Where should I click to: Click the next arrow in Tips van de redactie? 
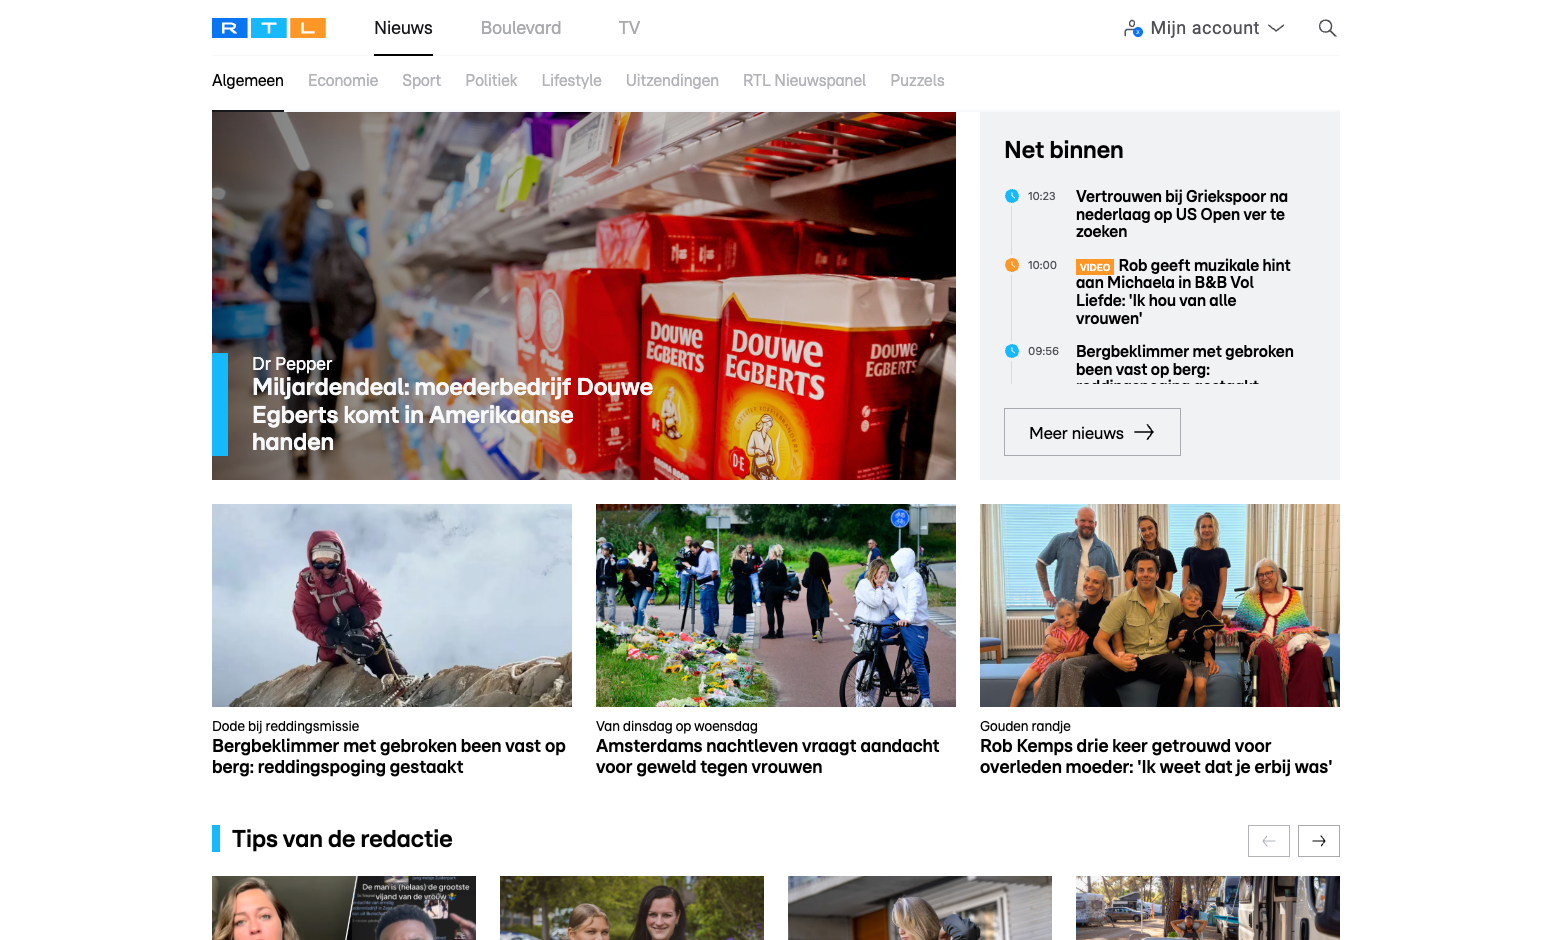point(1319,841)
